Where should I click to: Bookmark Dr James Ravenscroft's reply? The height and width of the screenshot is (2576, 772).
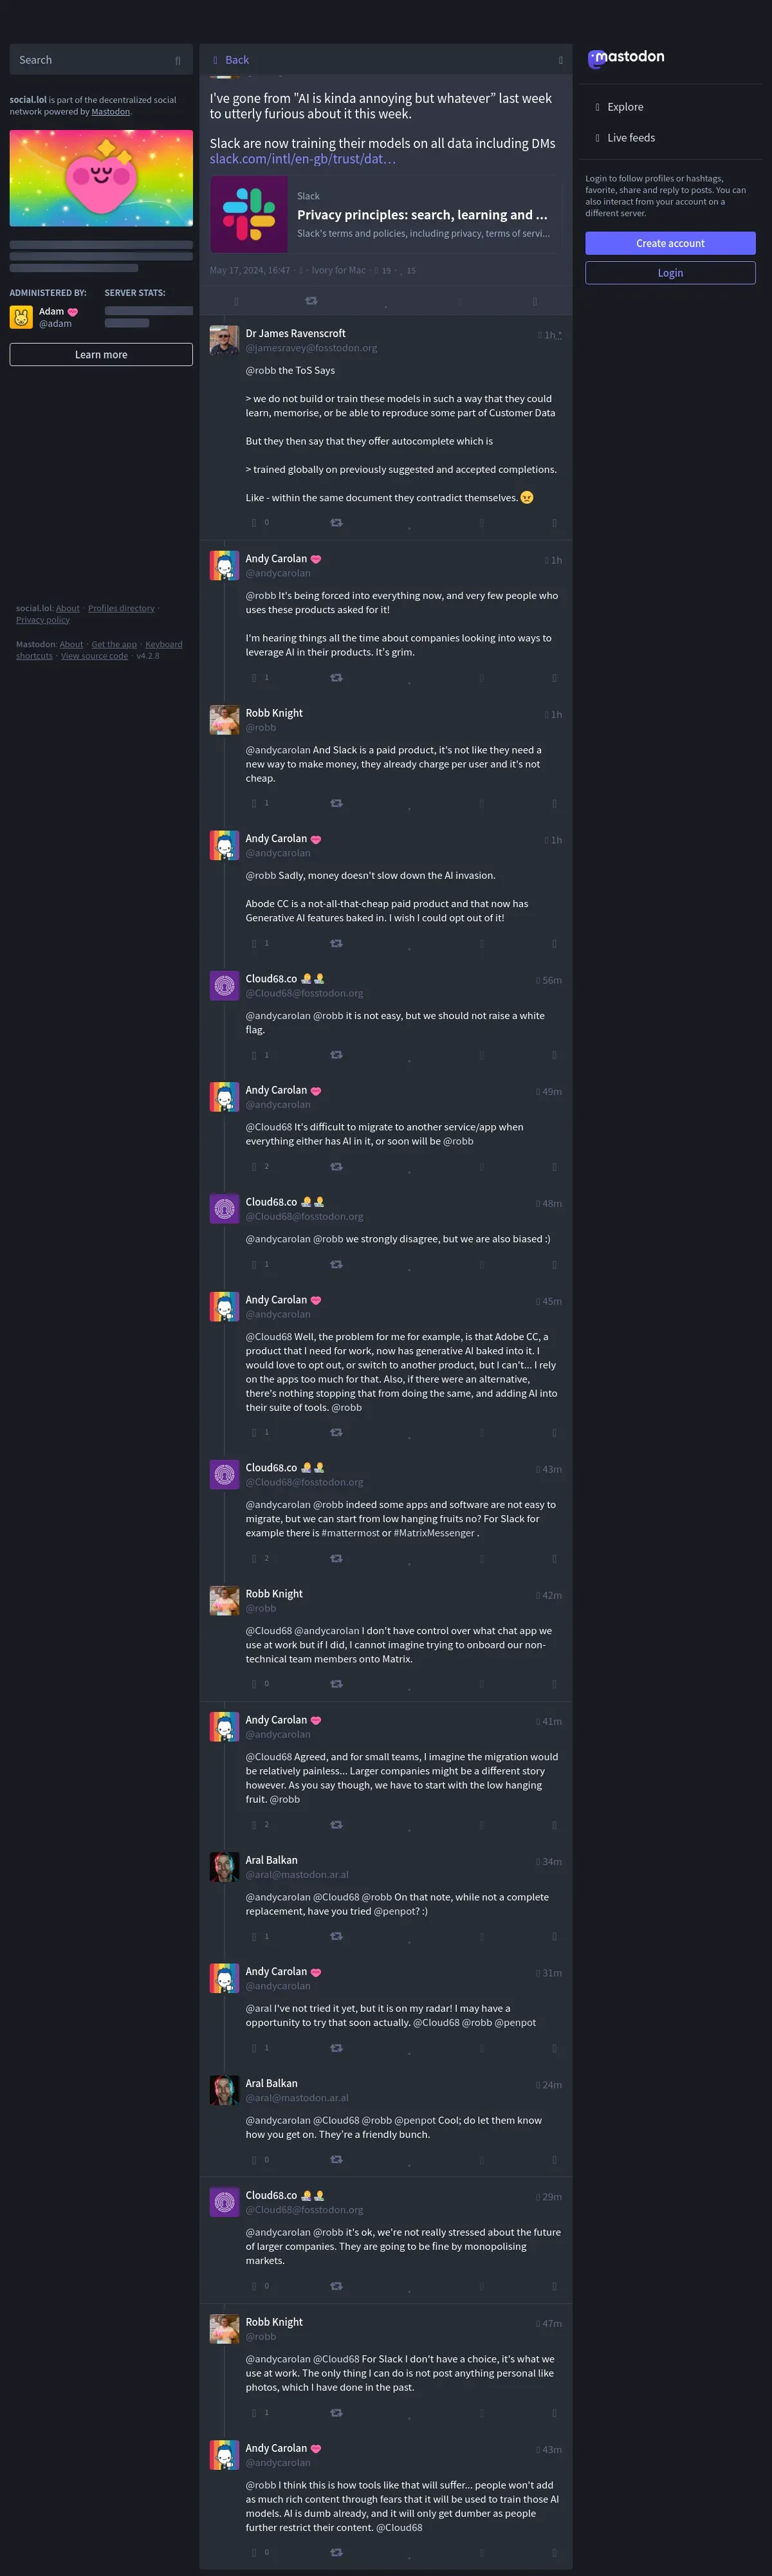pyautogui.click(x=481, y=522)
